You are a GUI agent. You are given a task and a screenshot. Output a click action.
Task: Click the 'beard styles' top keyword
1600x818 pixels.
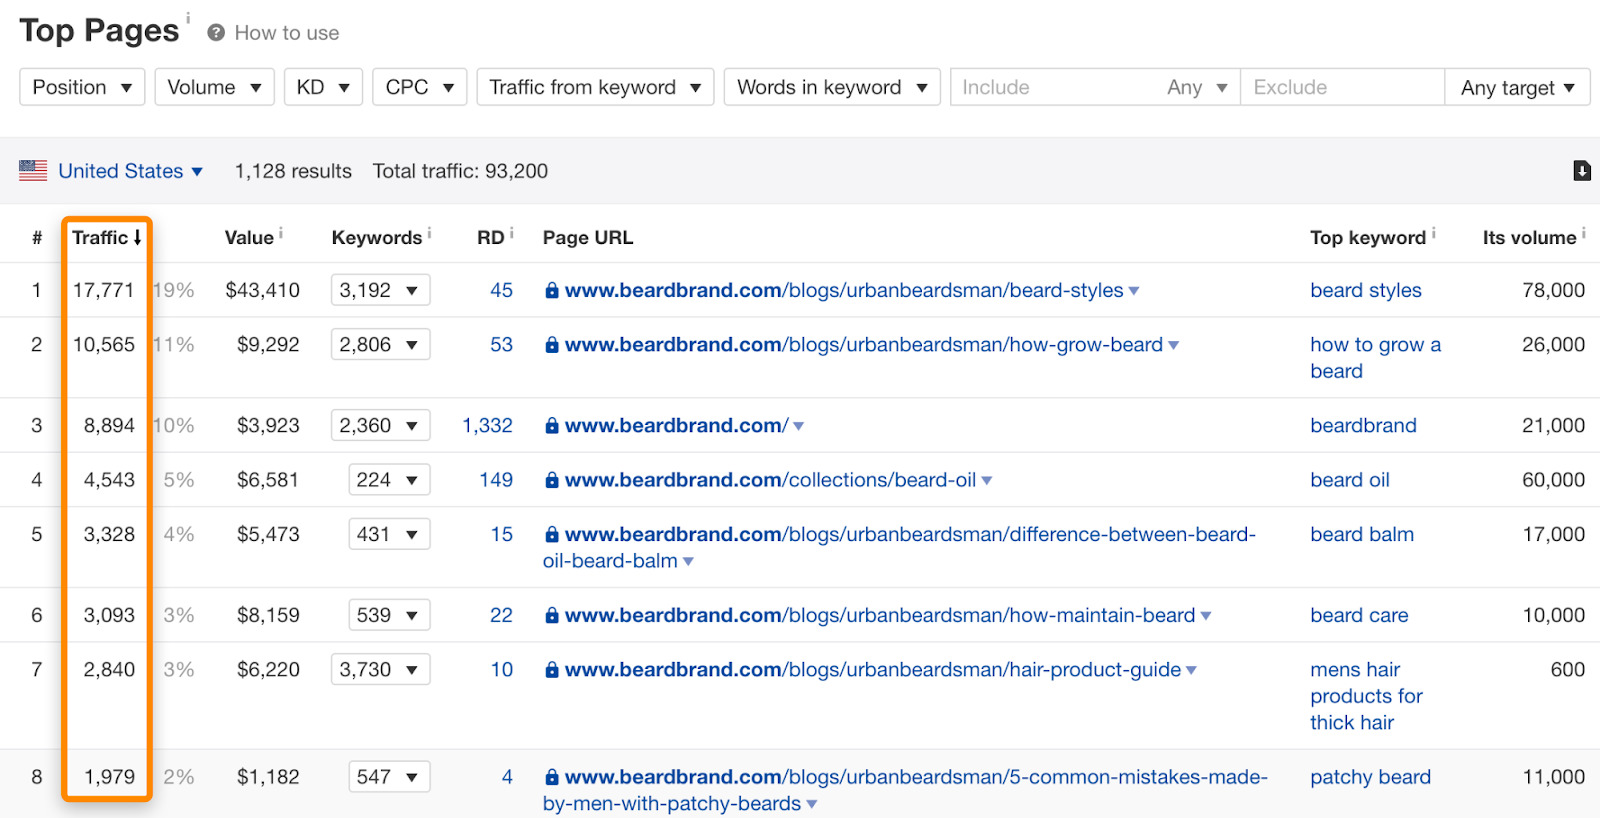click(1366, 290)
